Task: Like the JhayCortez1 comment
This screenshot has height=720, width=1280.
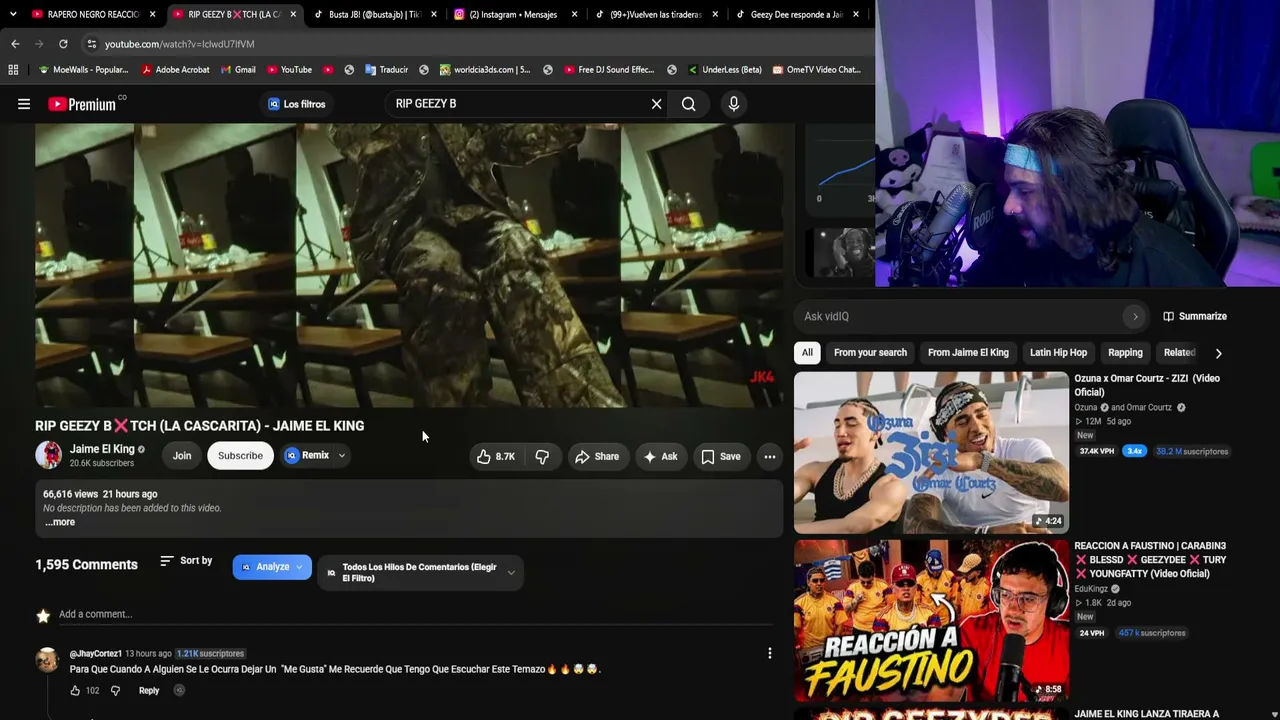Action: coord(75,690)
